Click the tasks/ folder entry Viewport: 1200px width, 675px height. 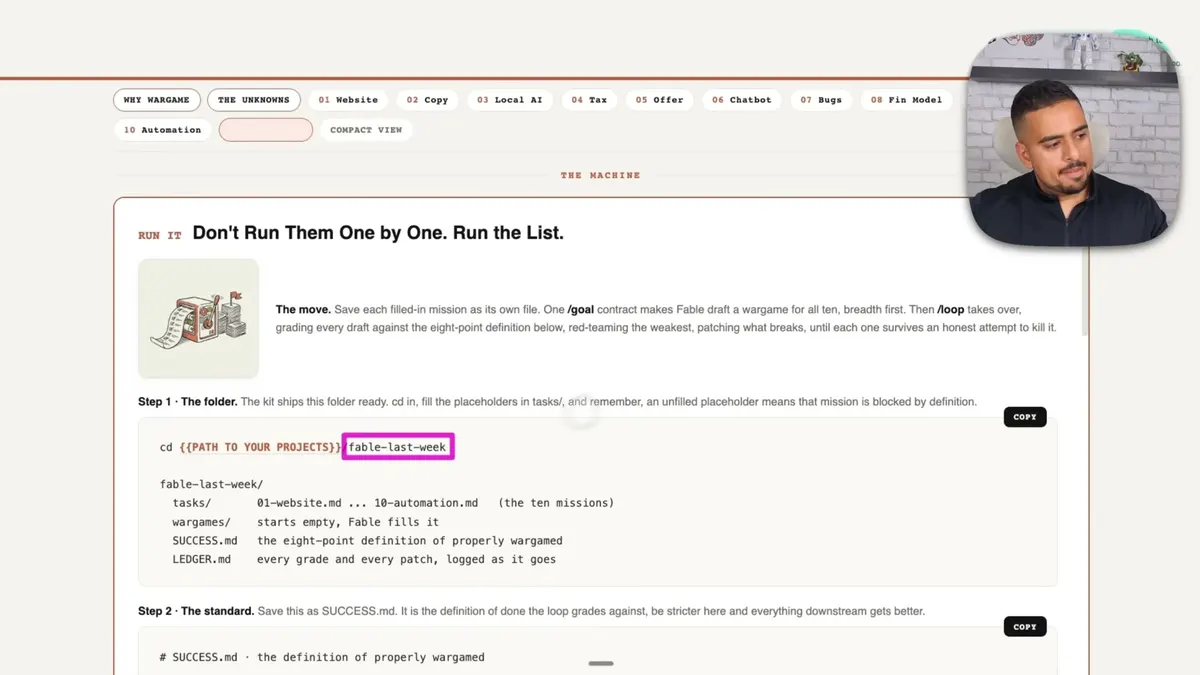192,503
